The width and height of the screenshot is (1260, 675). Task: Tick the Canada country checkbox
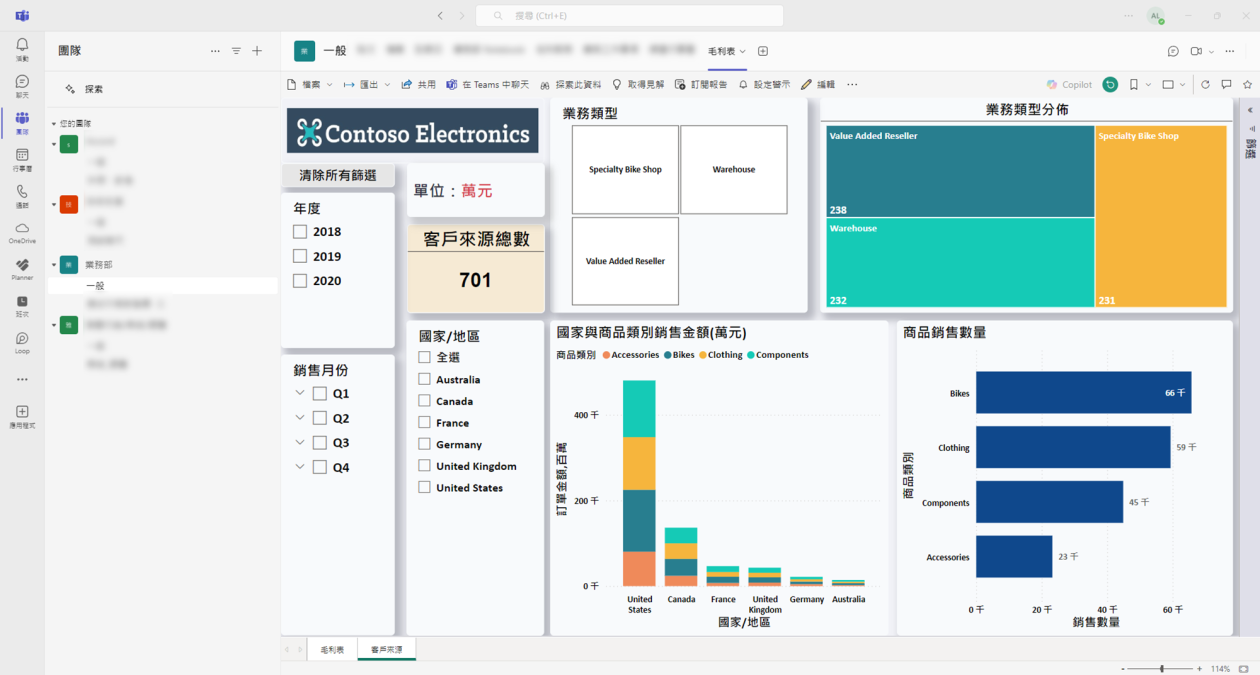click(x=425, y=401)
